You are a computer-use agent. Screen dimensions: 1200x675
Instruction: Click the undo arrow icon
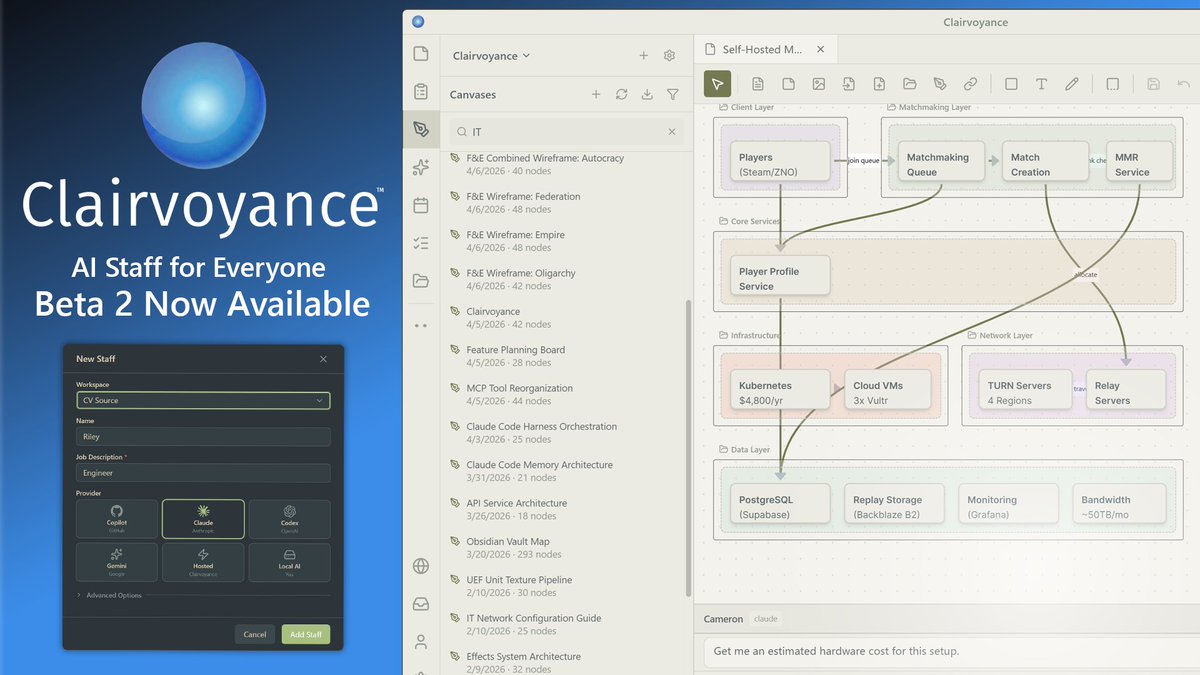1184,84
